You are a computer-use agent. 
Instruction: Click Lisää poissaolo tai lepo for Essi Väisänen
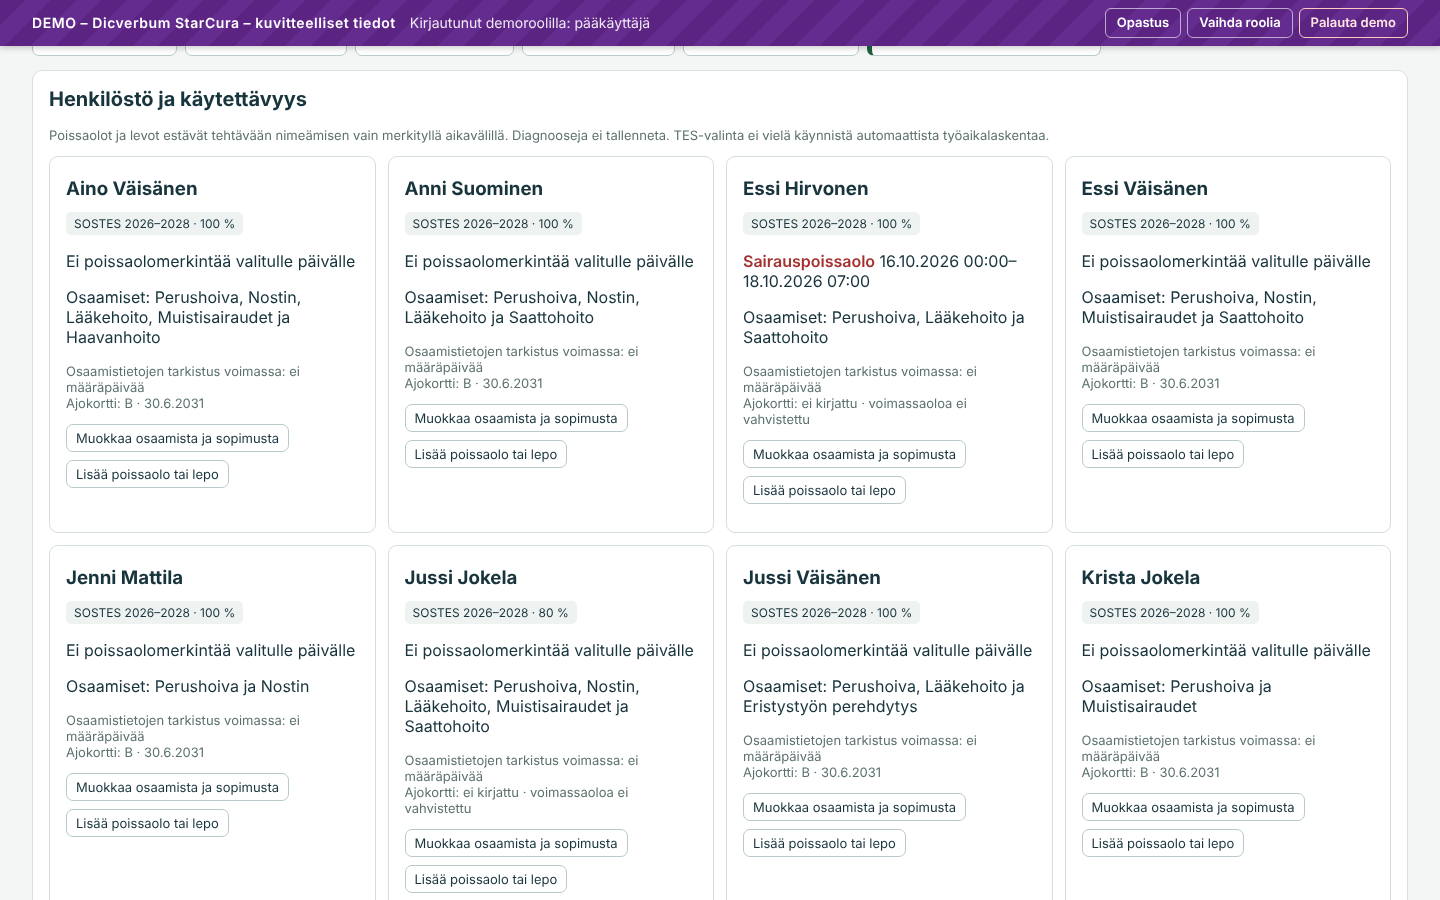(1163, 454)
